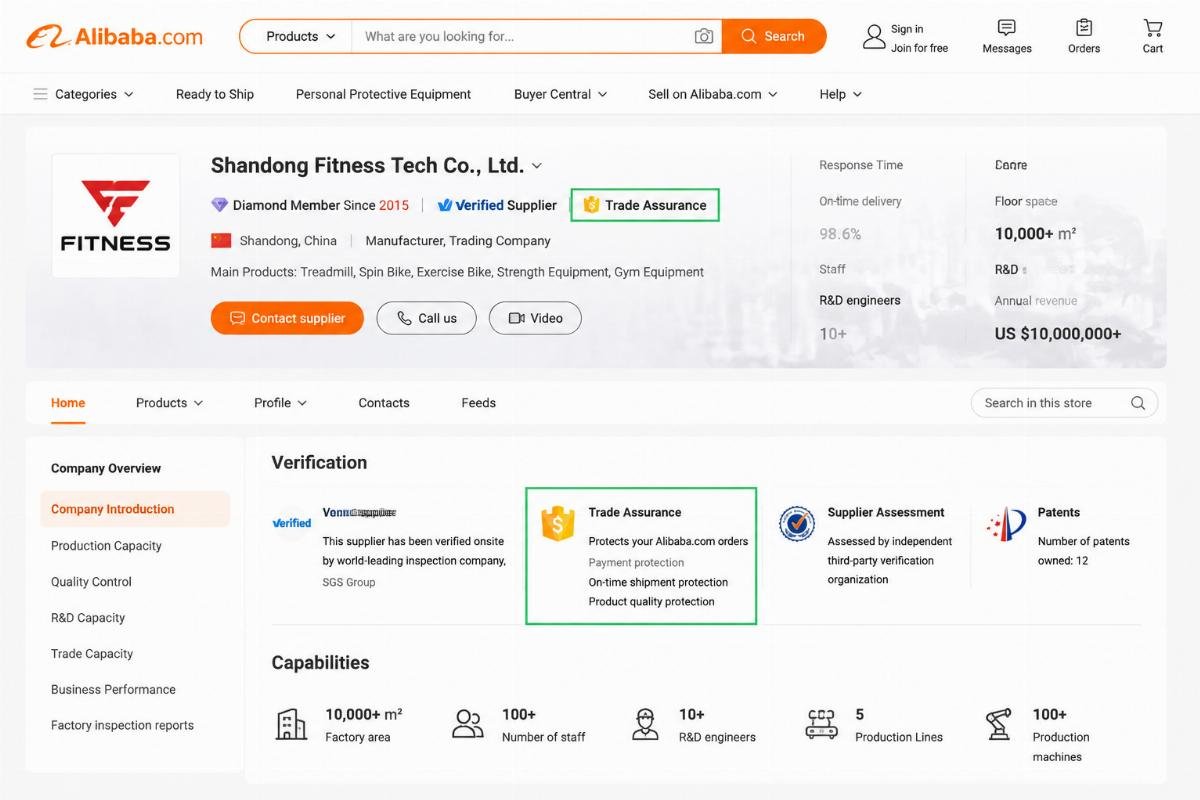The height and width of the screenshot is (800, 1200).
Task: Open Business Performance sidebar item
Action: (113, 690)
